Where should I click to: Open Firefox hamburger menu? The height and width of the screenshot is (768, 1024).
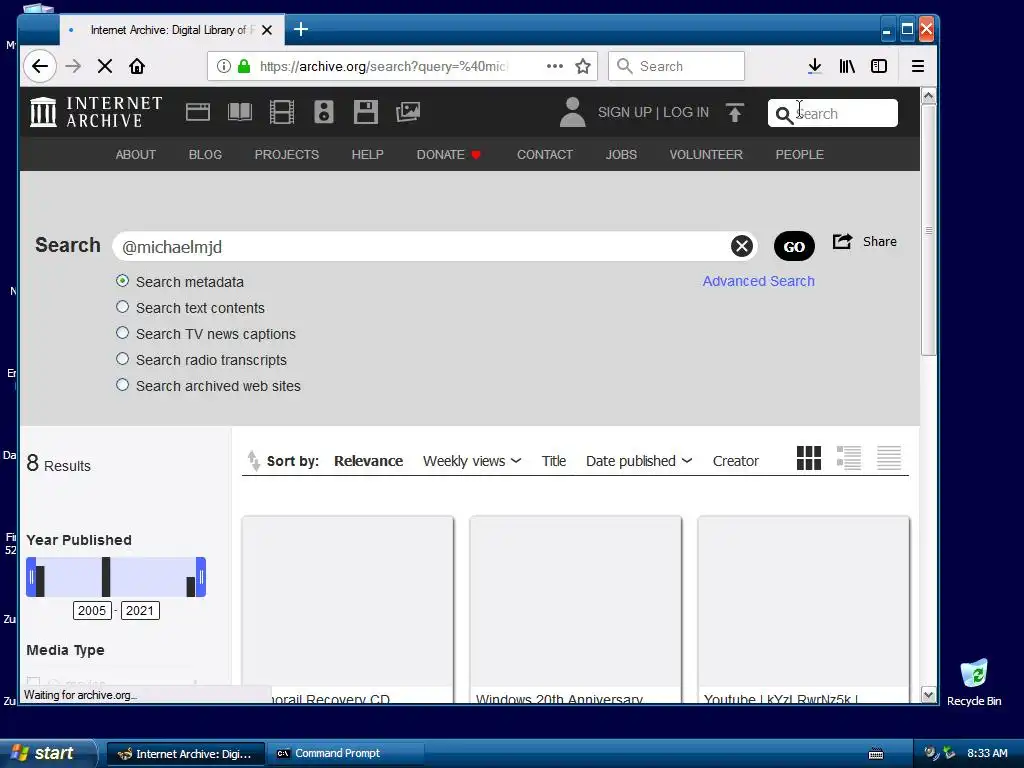[918, 66]
